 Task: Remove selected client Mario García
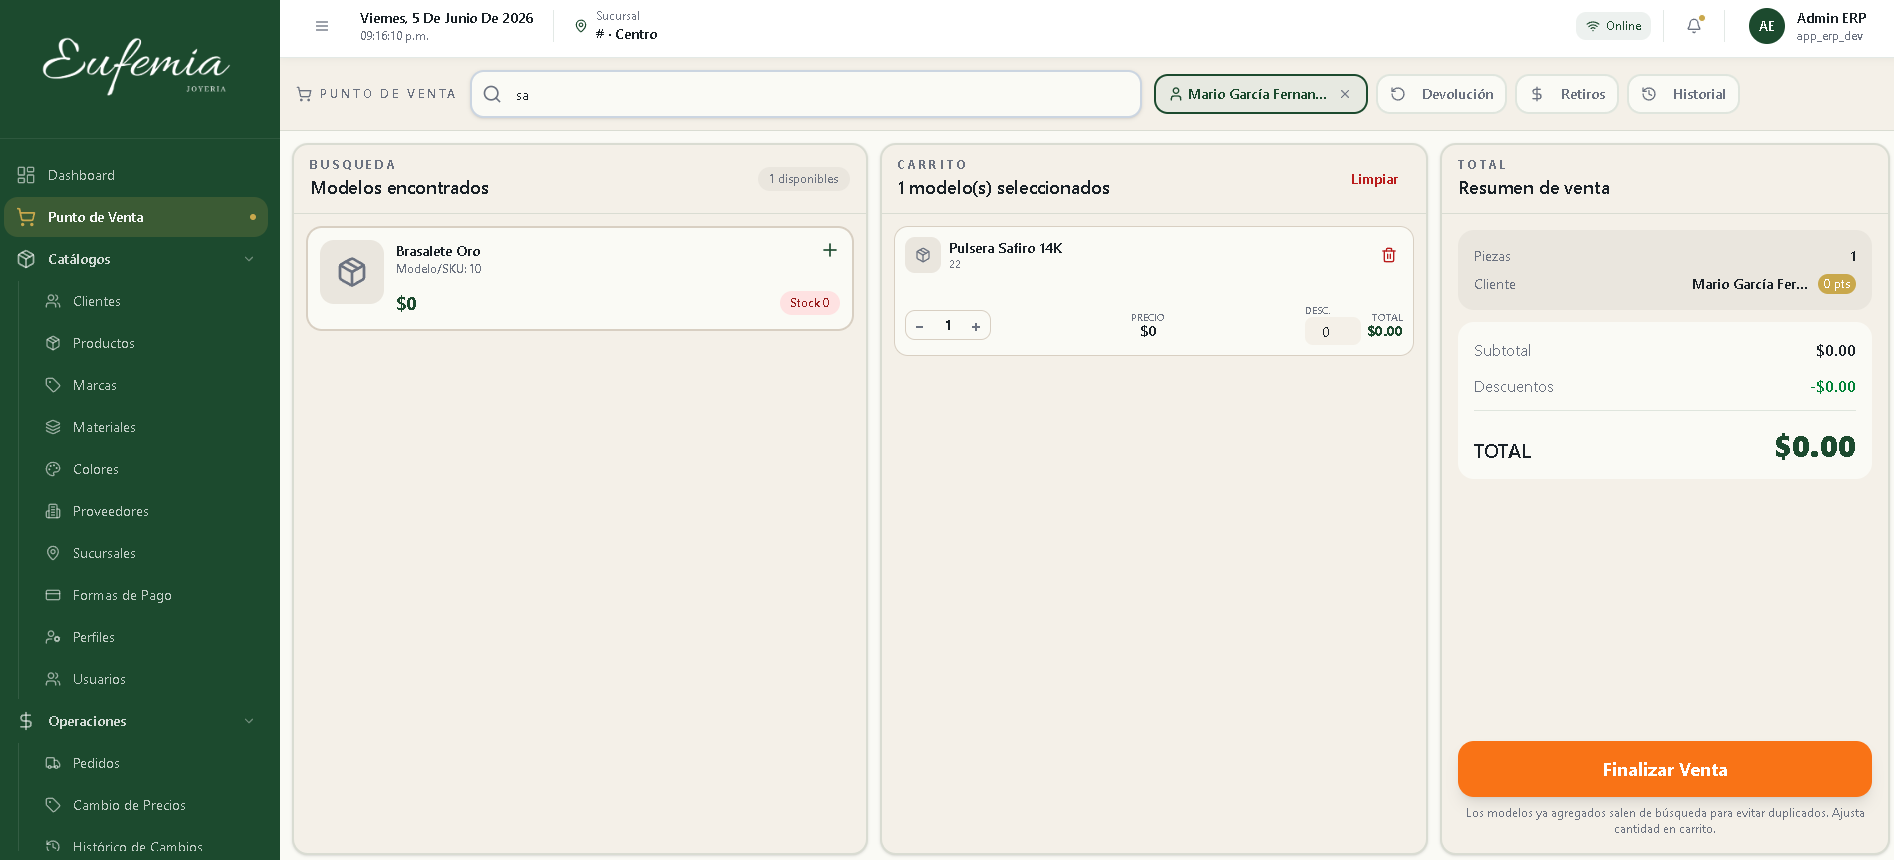1345,94
